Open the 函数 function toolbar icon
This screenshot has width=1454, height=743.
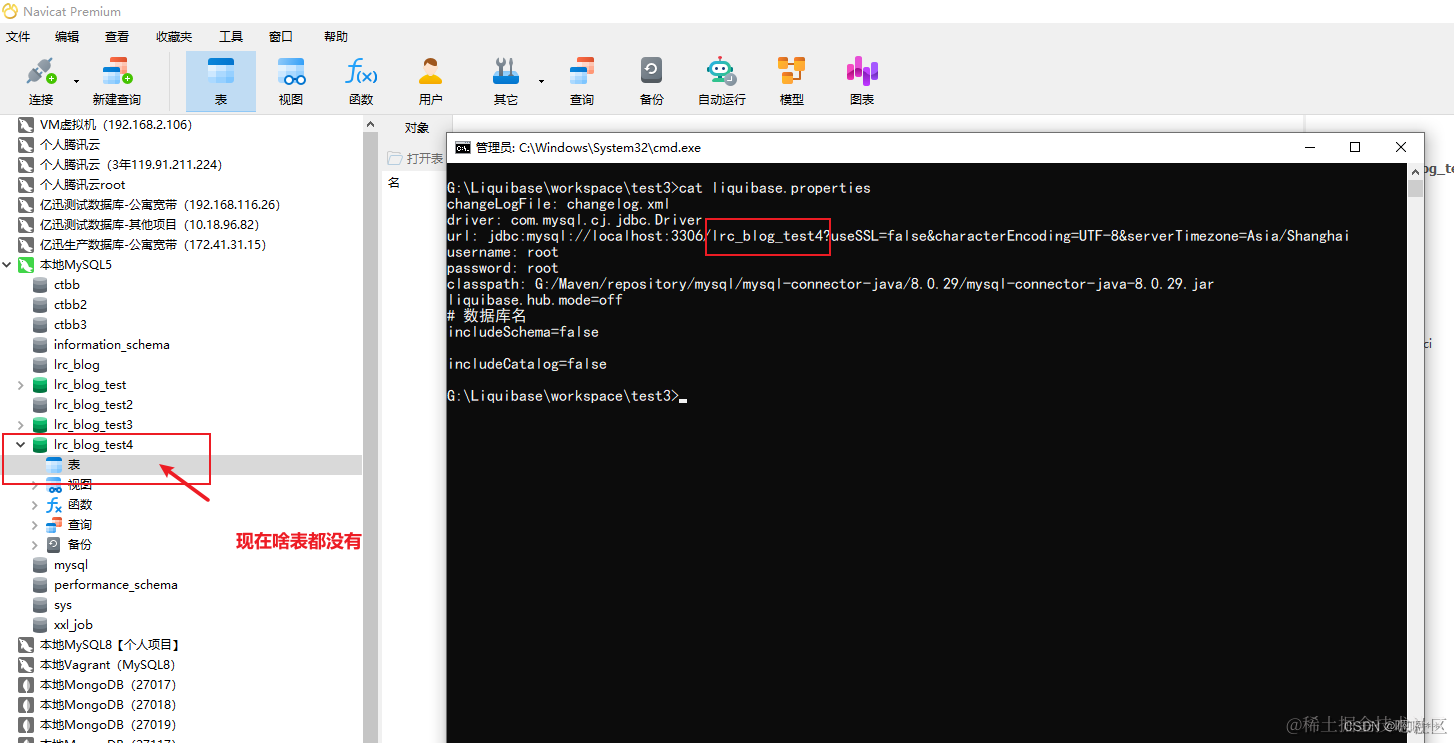click(361, 80)
